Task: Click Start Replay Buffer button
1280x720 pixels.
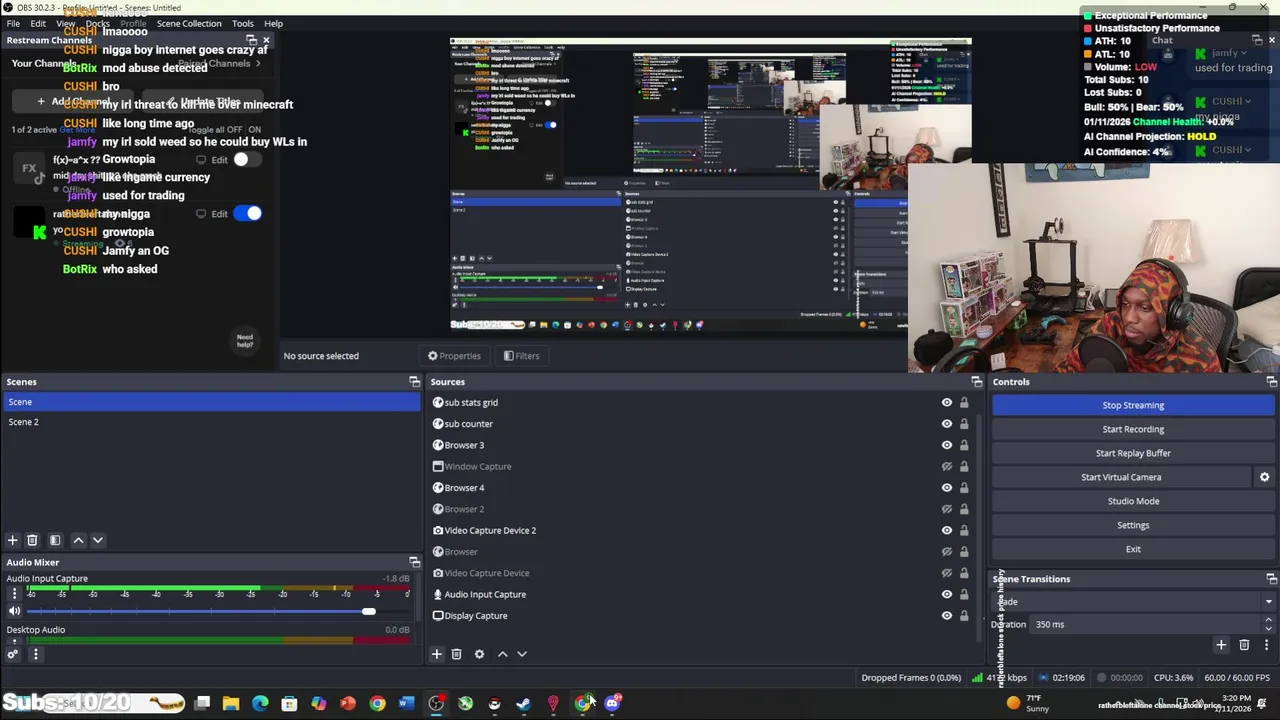Action: tap(1133, 453)
